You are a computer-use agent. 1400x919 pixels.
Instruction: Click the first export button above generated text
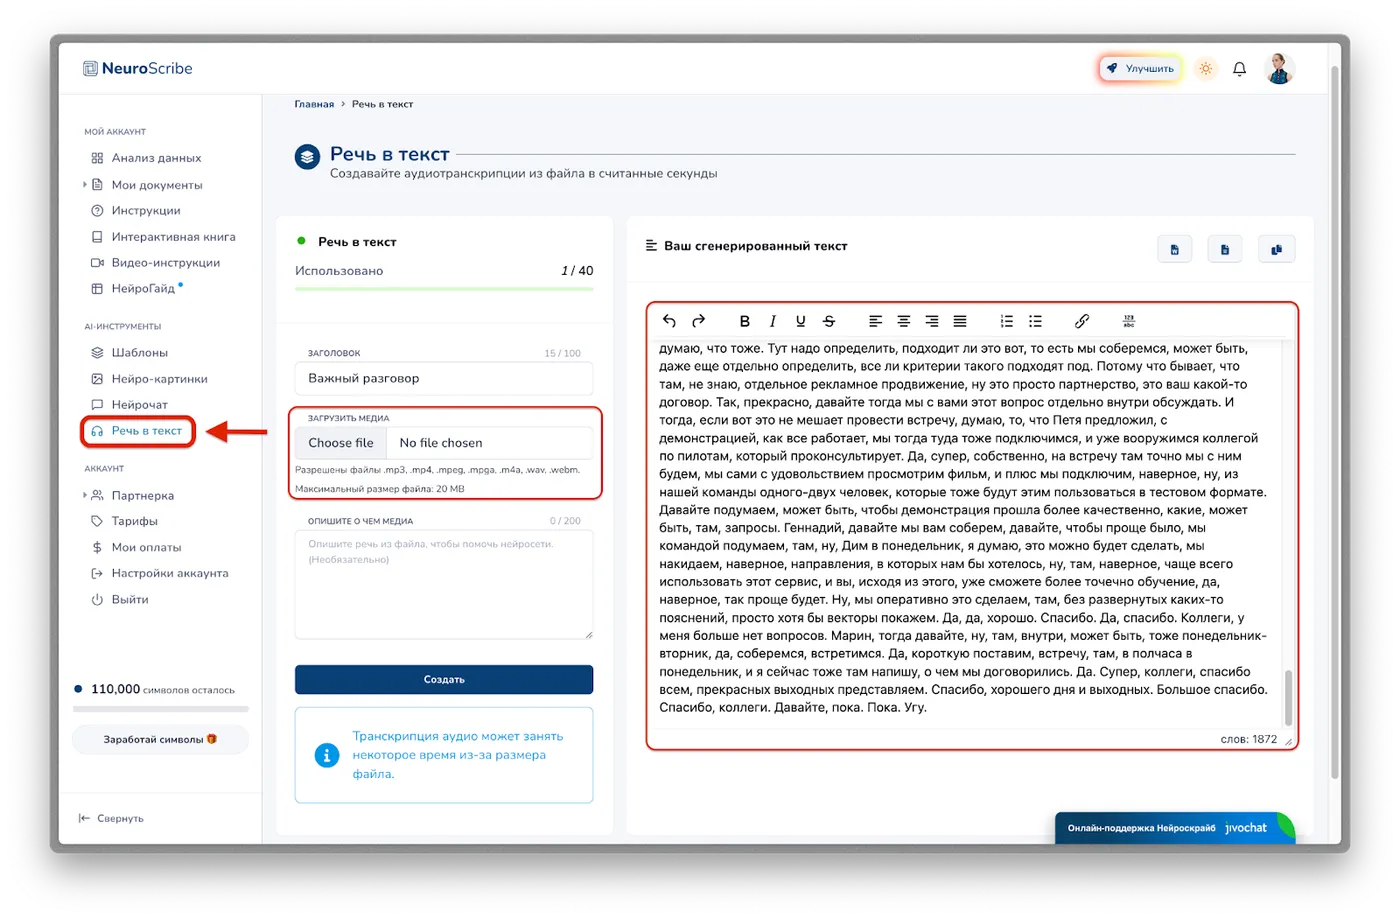coord(1174,250)
